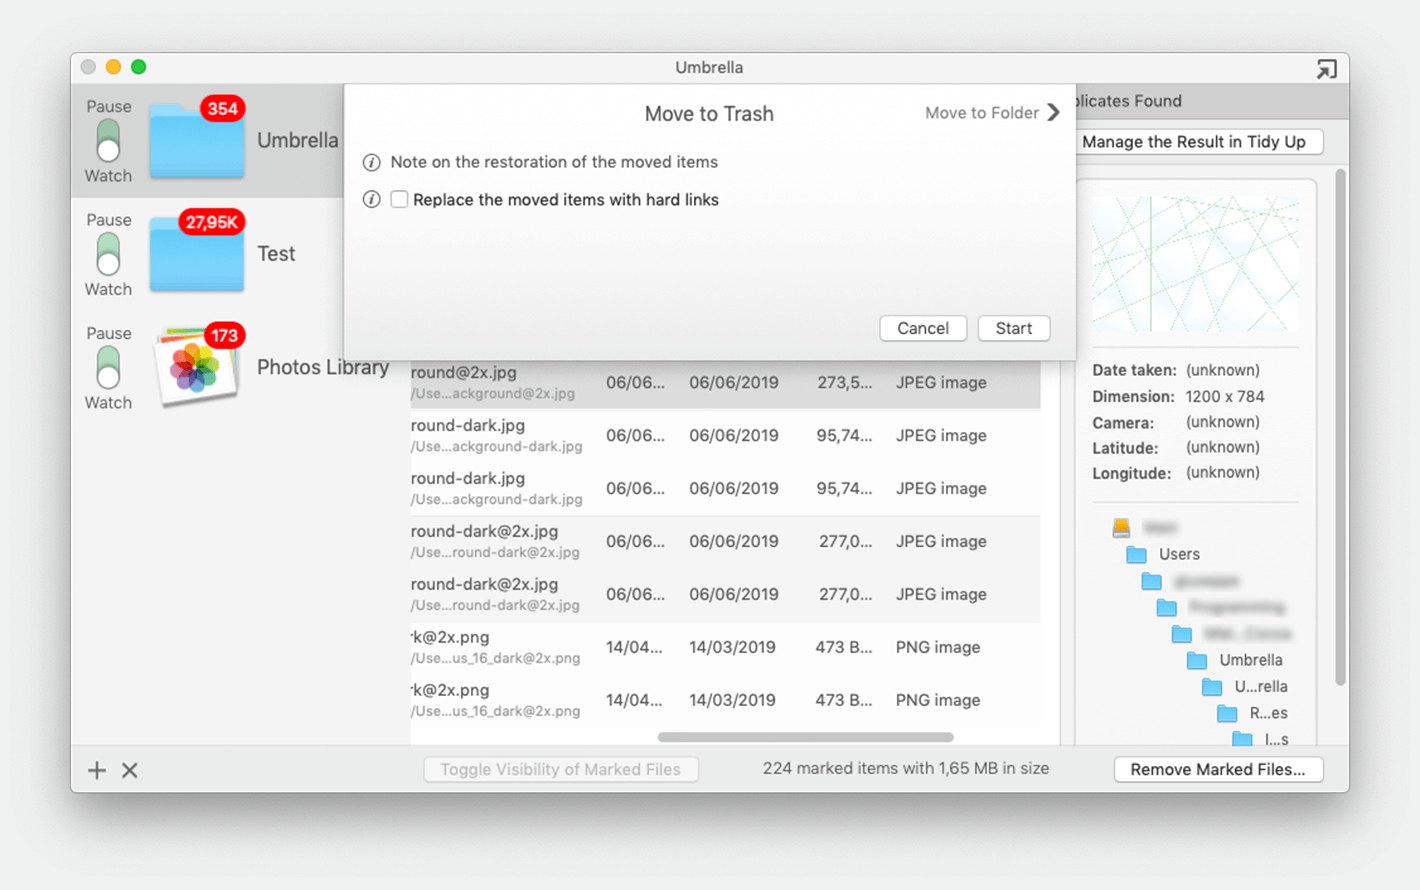Click the X icon to remove a source
Viewport: 1420px width, 890px height.
click(x=130, y=770)
